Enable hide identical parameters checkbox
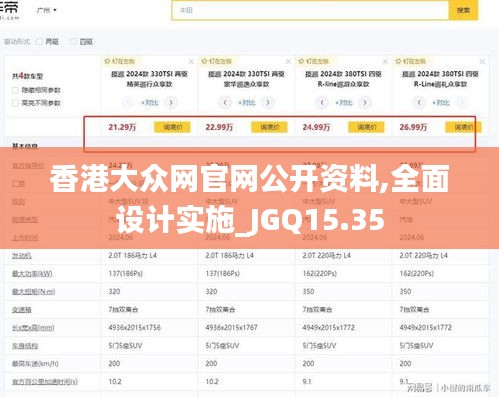This screenshot has height=397, width=499. coord(15,90)
